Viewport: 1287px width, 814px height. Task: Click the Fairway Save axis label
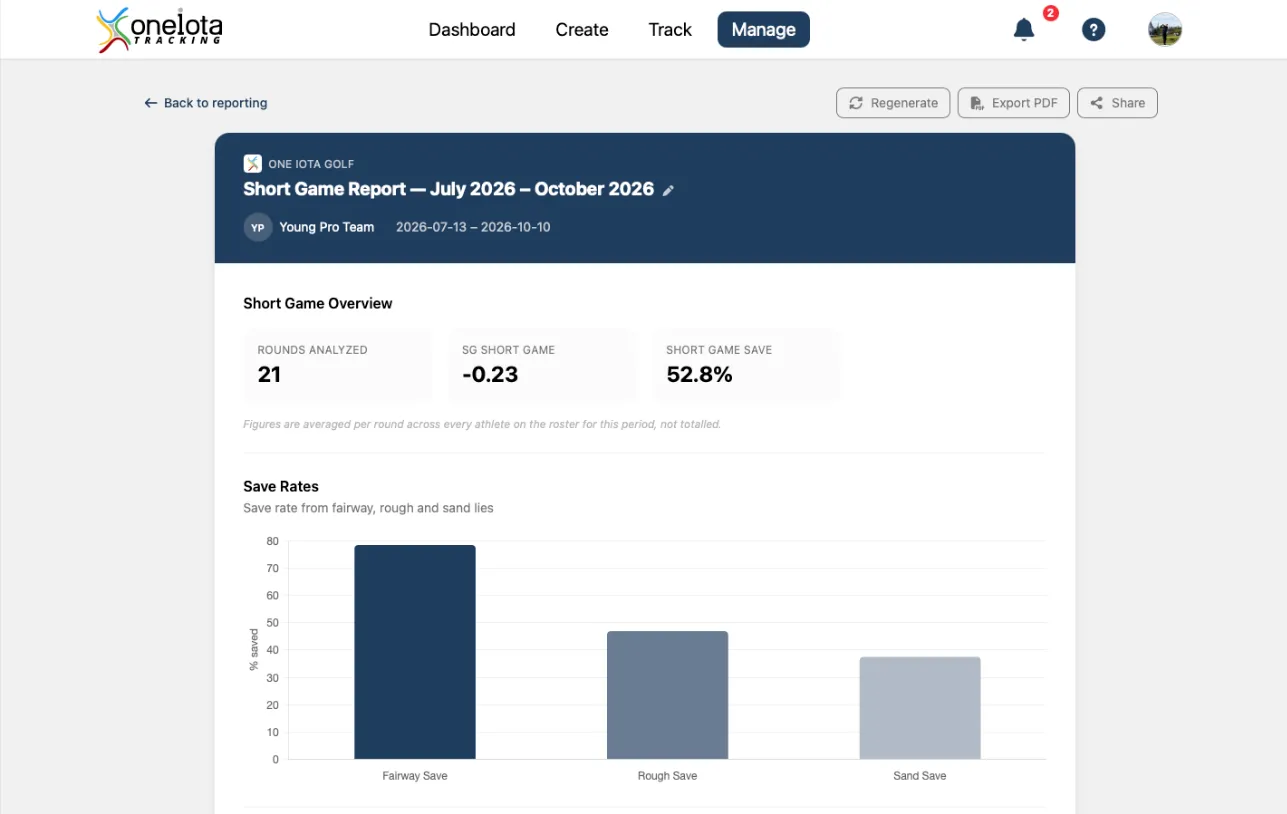pos(415,776)
